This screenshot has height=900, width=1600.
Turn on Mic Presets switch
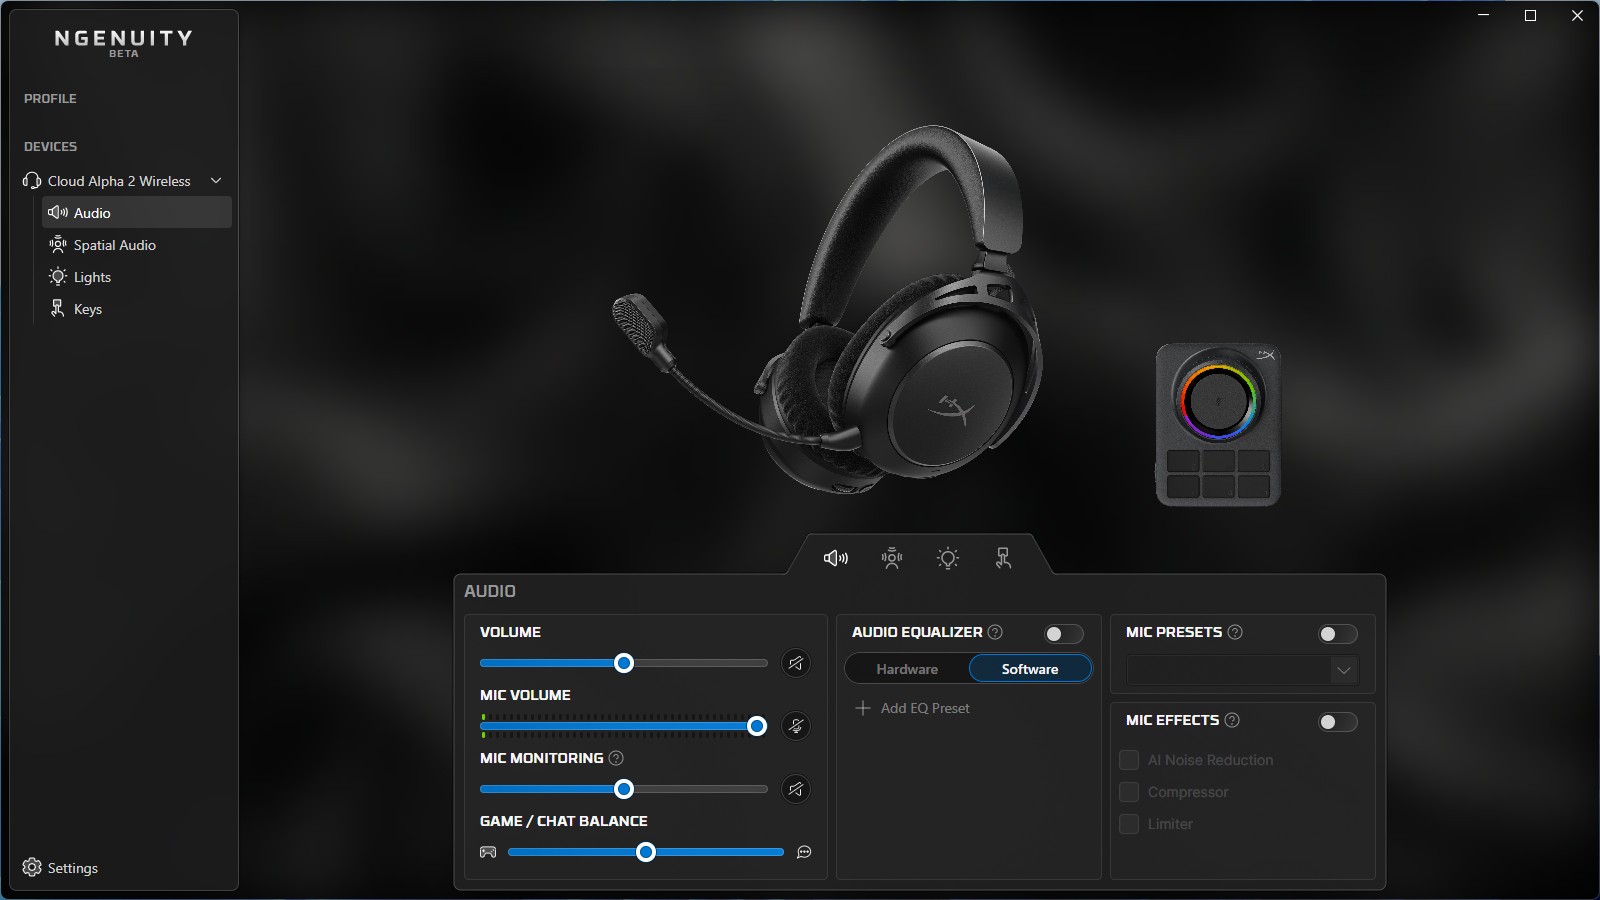(1337, 634)
